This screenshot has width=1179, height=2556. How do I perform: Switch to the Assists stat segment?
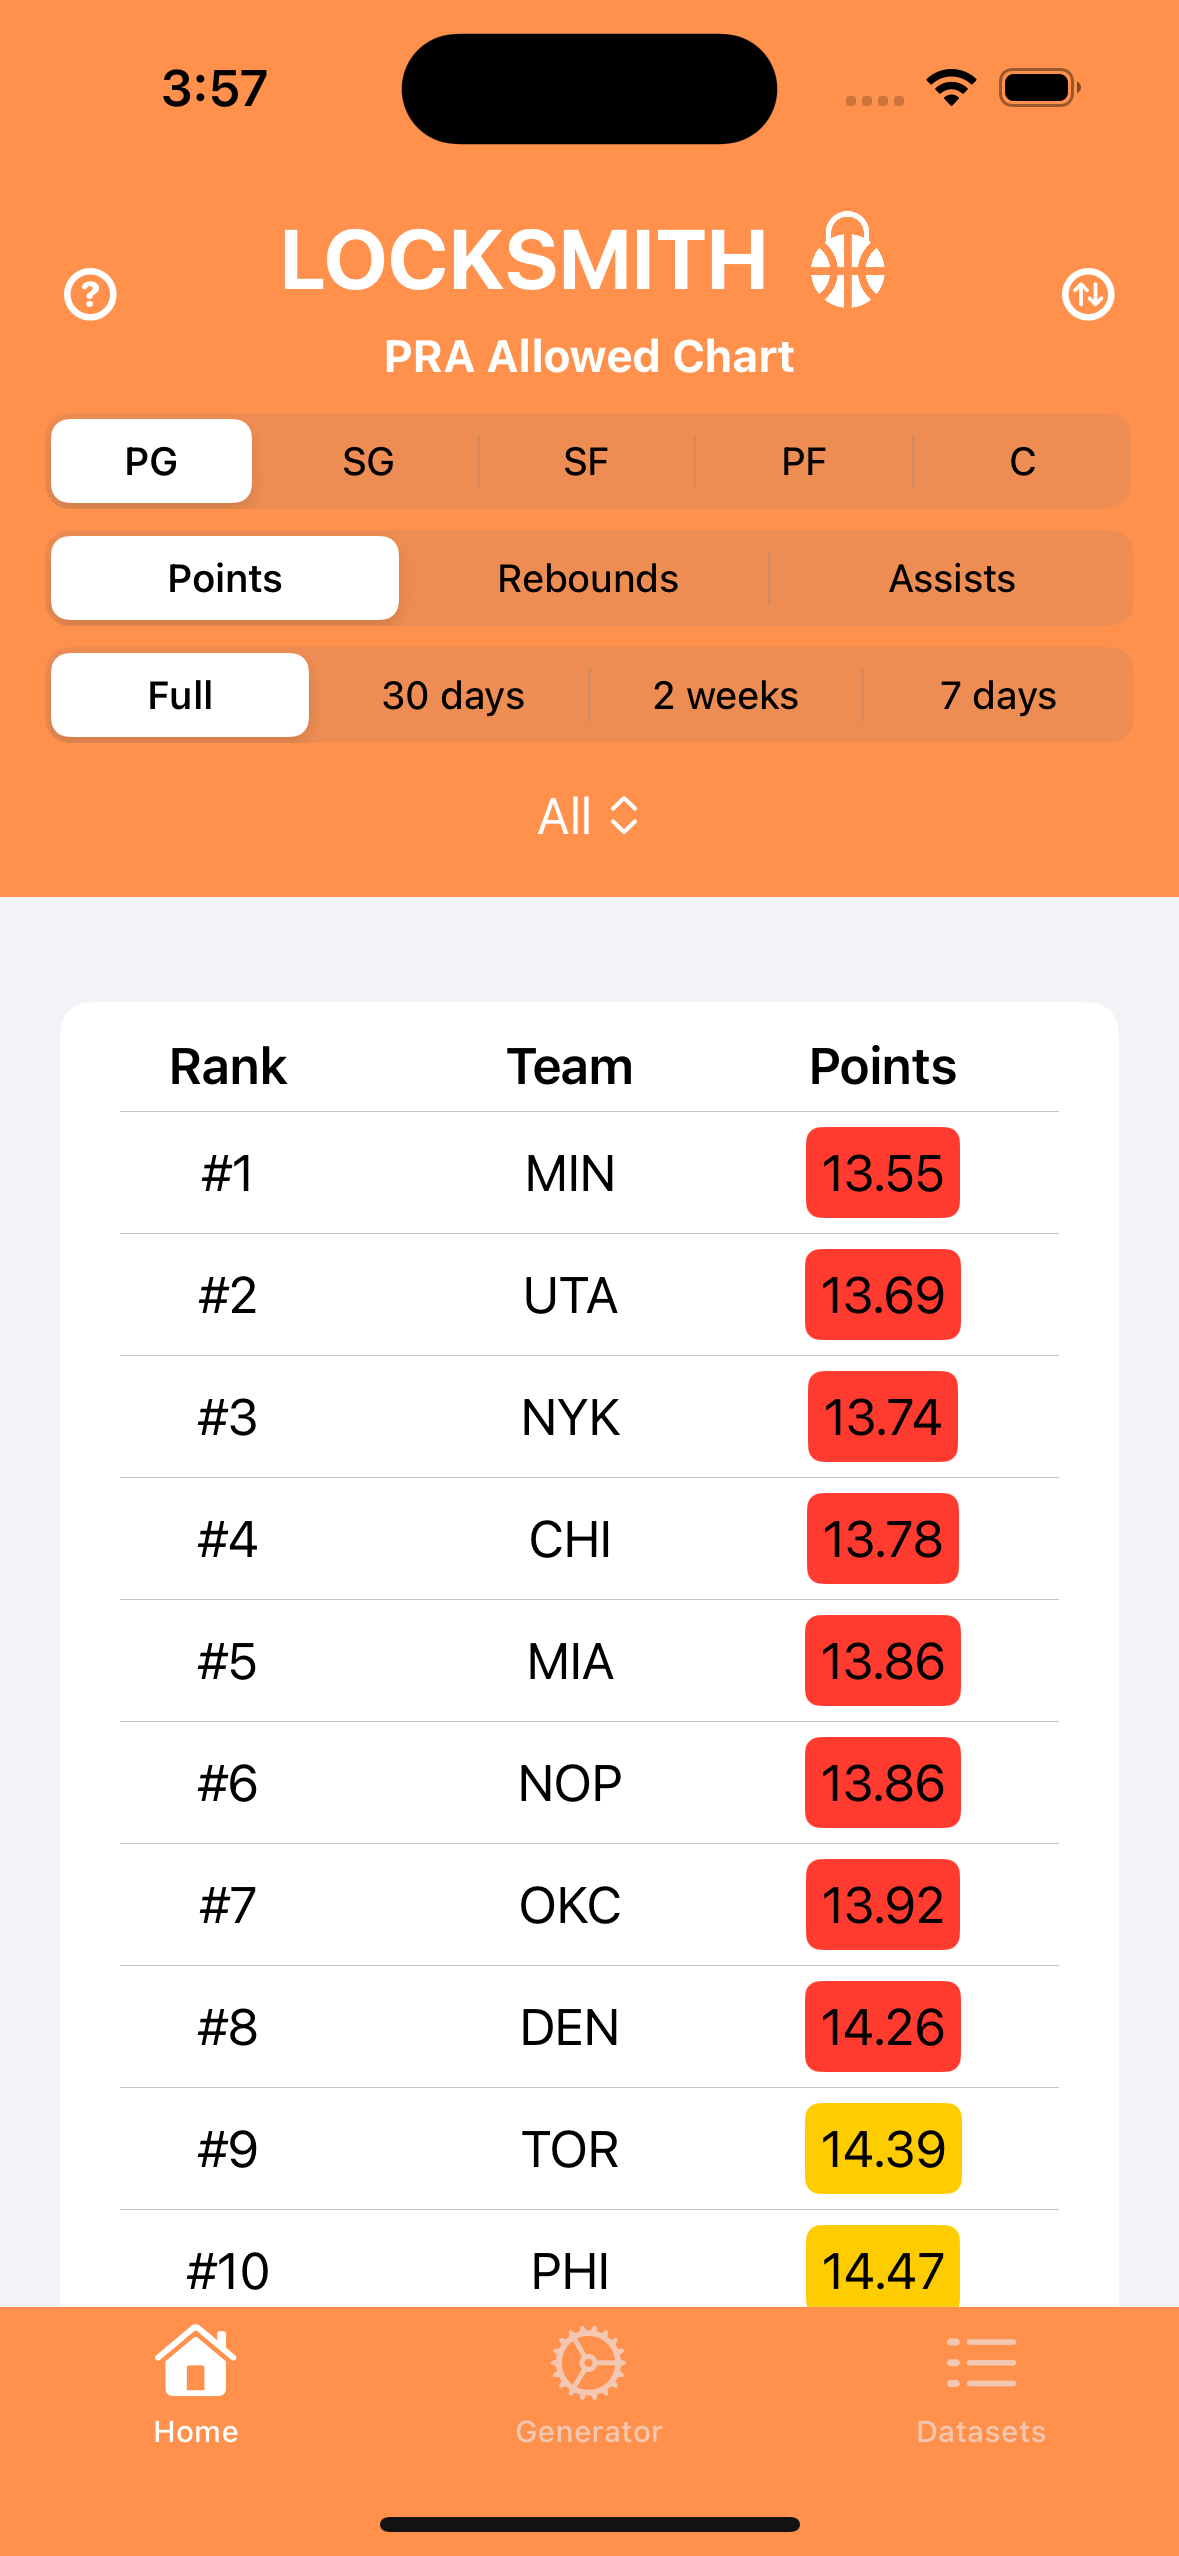tap(952, 579)
